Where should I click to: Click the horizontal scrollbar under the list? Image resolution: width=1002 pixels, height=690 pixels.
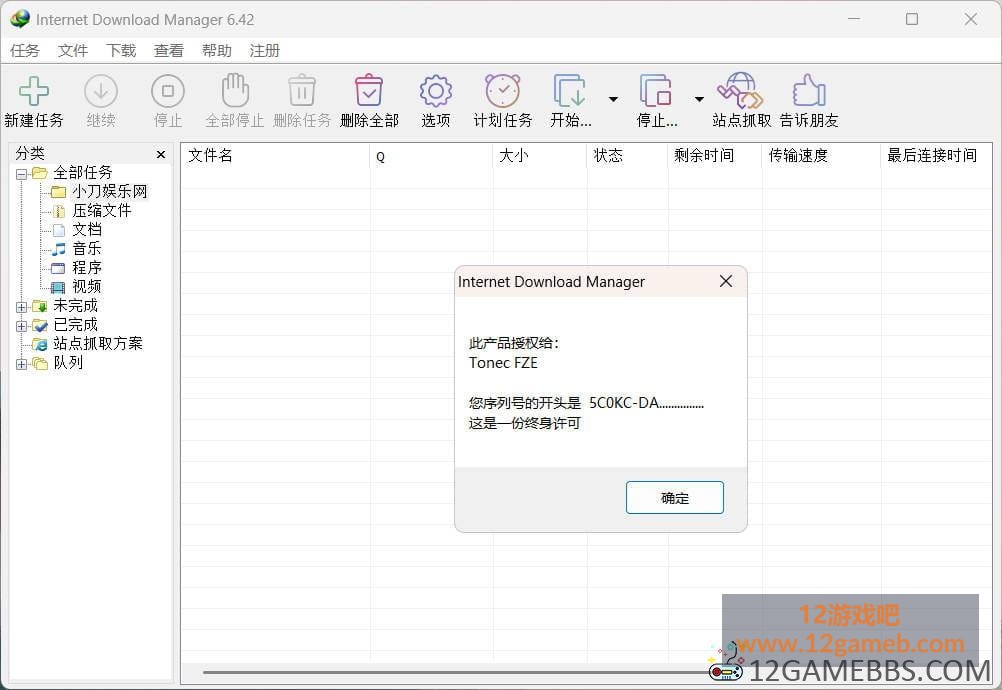[x=457, y=672]
